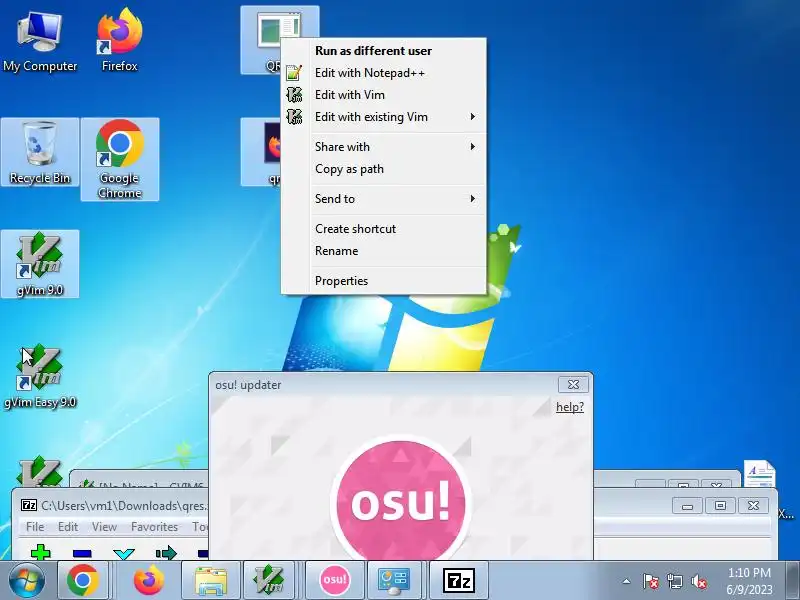Click the muted volume tray icon
The width and height of the screenshot is (800, 600).
pyautogui.click(x=699, y=581)
